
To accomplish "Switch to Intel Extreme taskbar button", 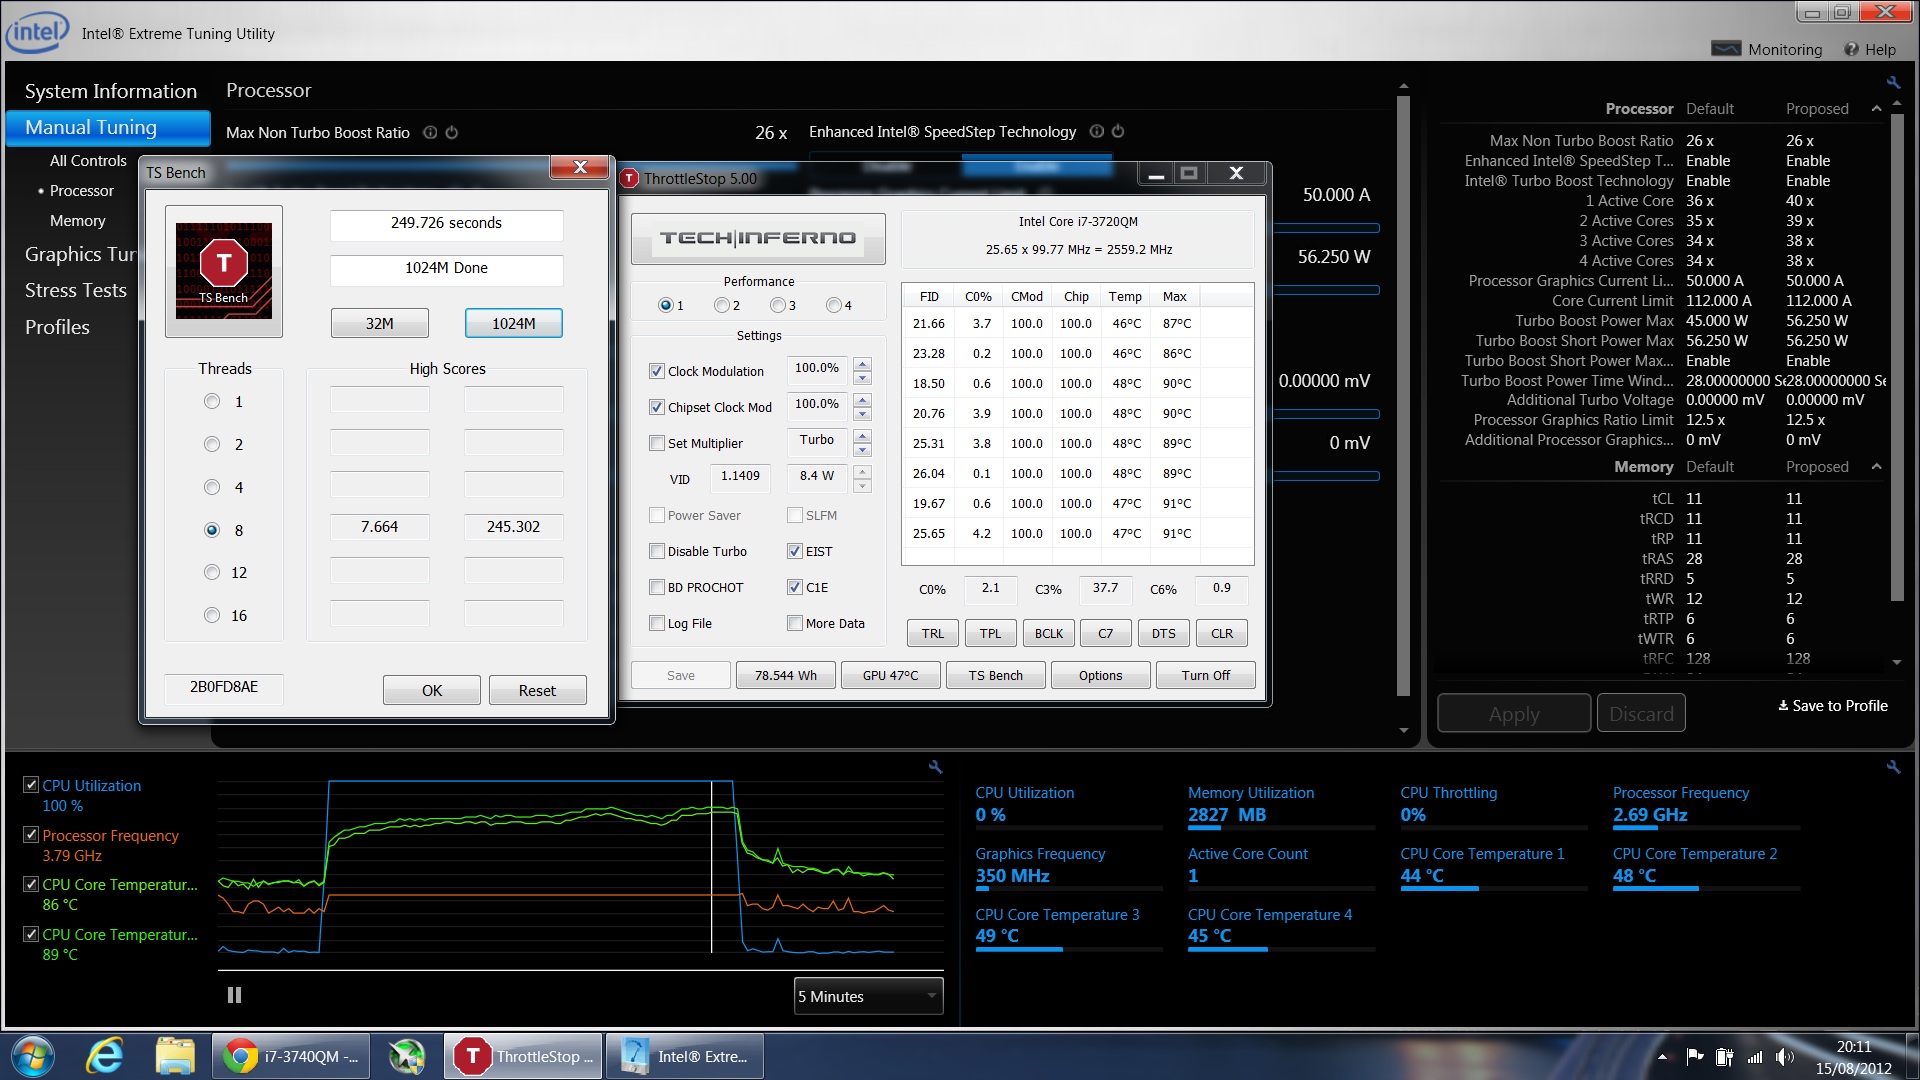I will (684, 1056).
